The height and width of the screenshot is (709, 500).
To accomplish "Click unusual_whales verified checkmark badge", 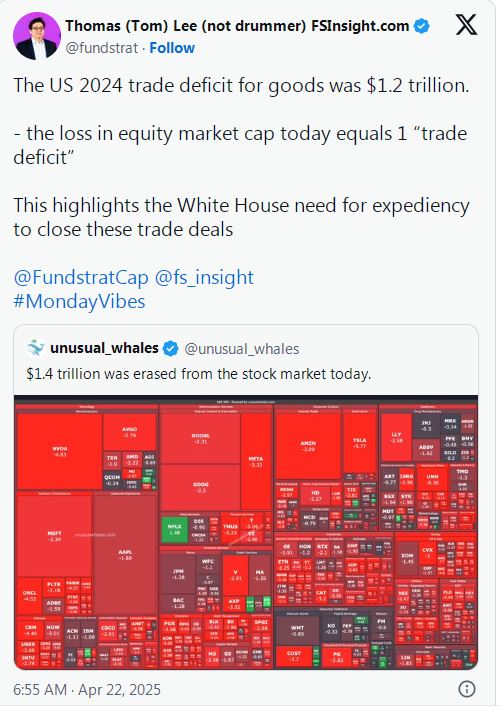I will click(170, 349).
